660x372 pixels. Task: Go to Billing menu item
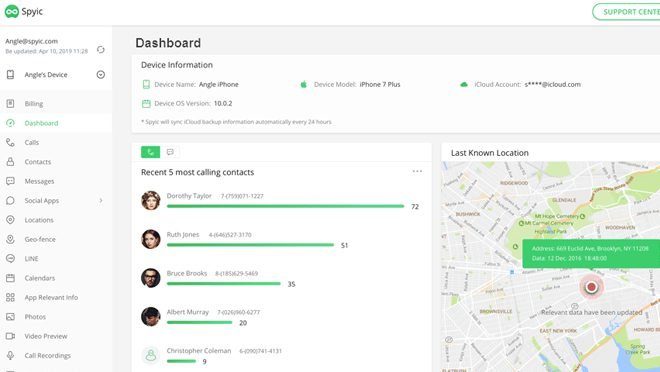pyautogui.click(x=34, y=104)
